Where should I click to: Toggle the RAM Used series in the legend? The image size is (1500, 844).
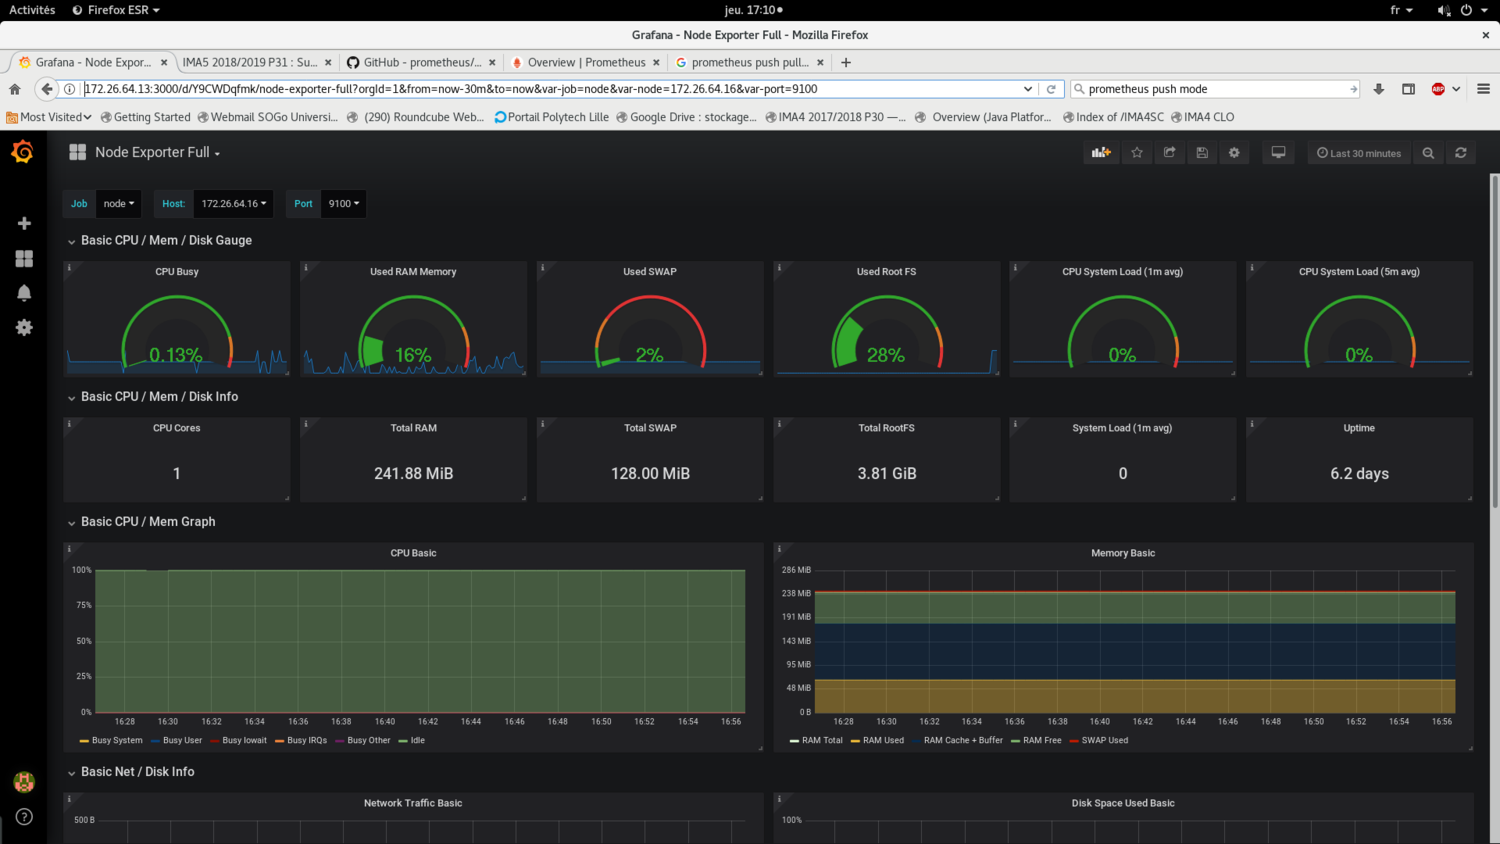[882, 741]
